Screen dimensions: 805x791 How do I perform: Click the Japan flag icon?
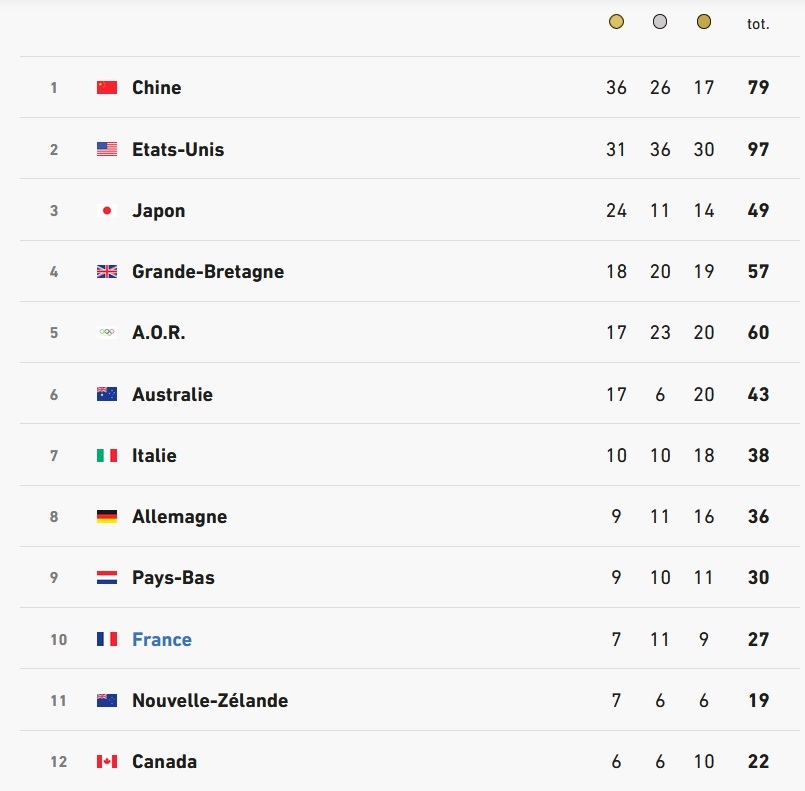coord(107,210)
